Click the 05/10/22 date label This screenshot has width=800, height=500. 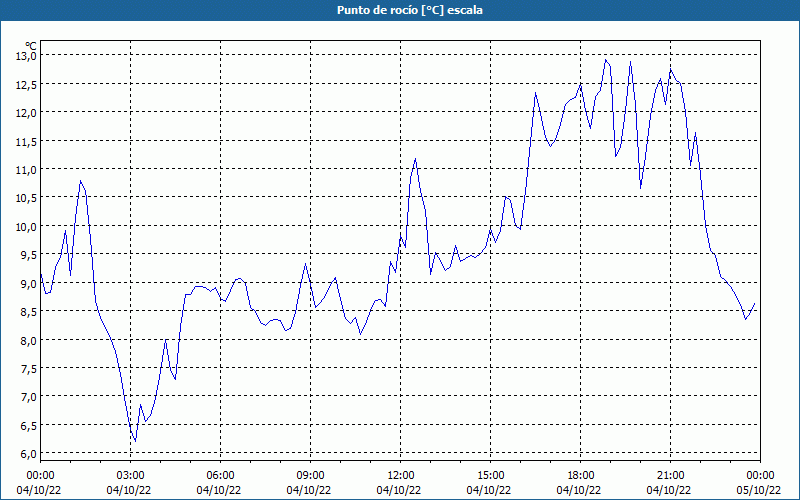click(x=758, y=490)
